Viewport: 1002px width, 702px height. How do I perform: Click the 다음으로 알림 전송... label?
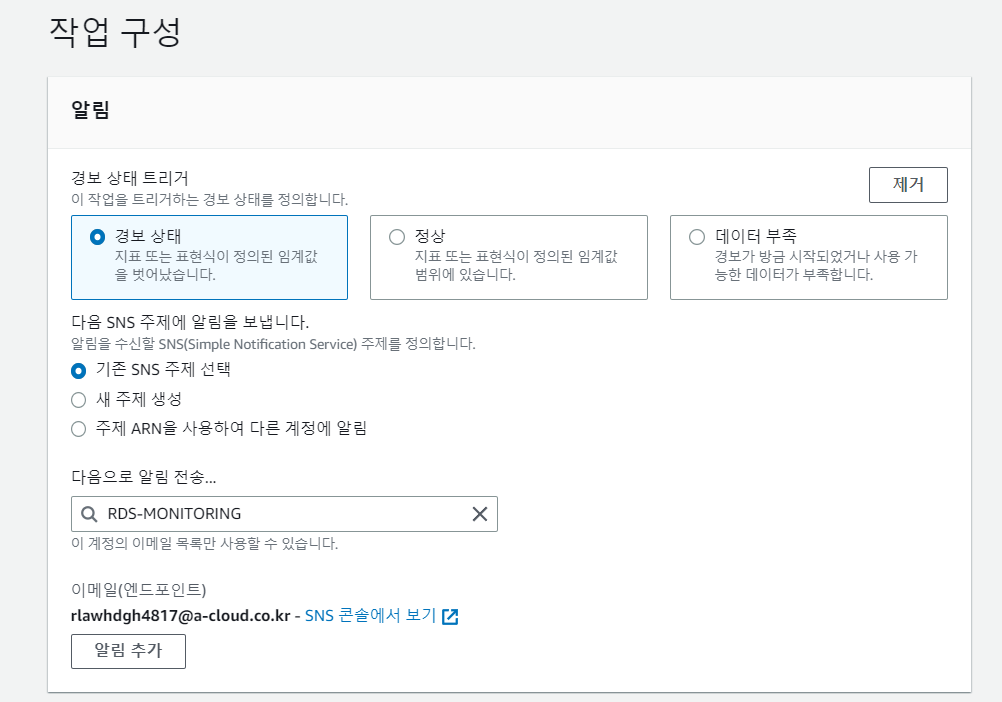click(x=144, y=477)
